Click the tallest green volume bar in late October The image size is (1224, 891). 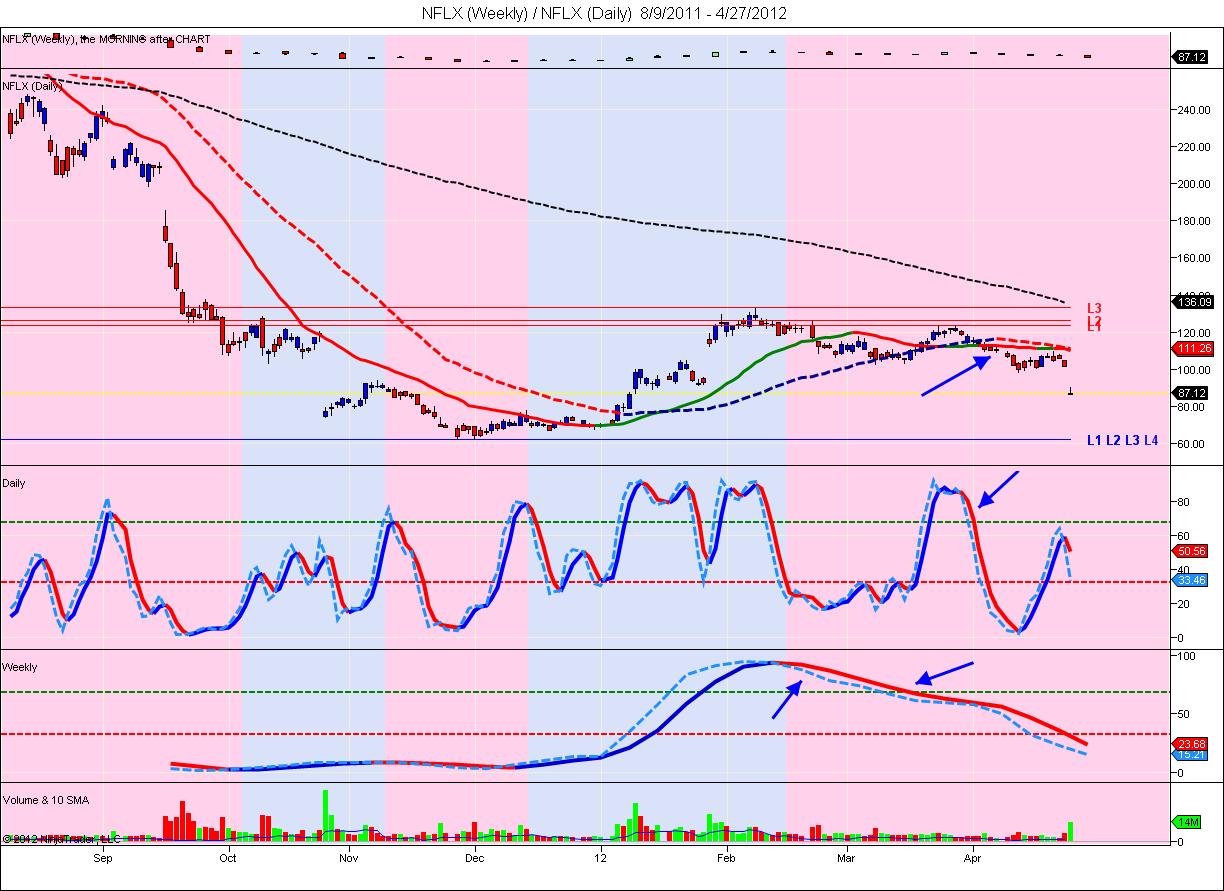325,815
